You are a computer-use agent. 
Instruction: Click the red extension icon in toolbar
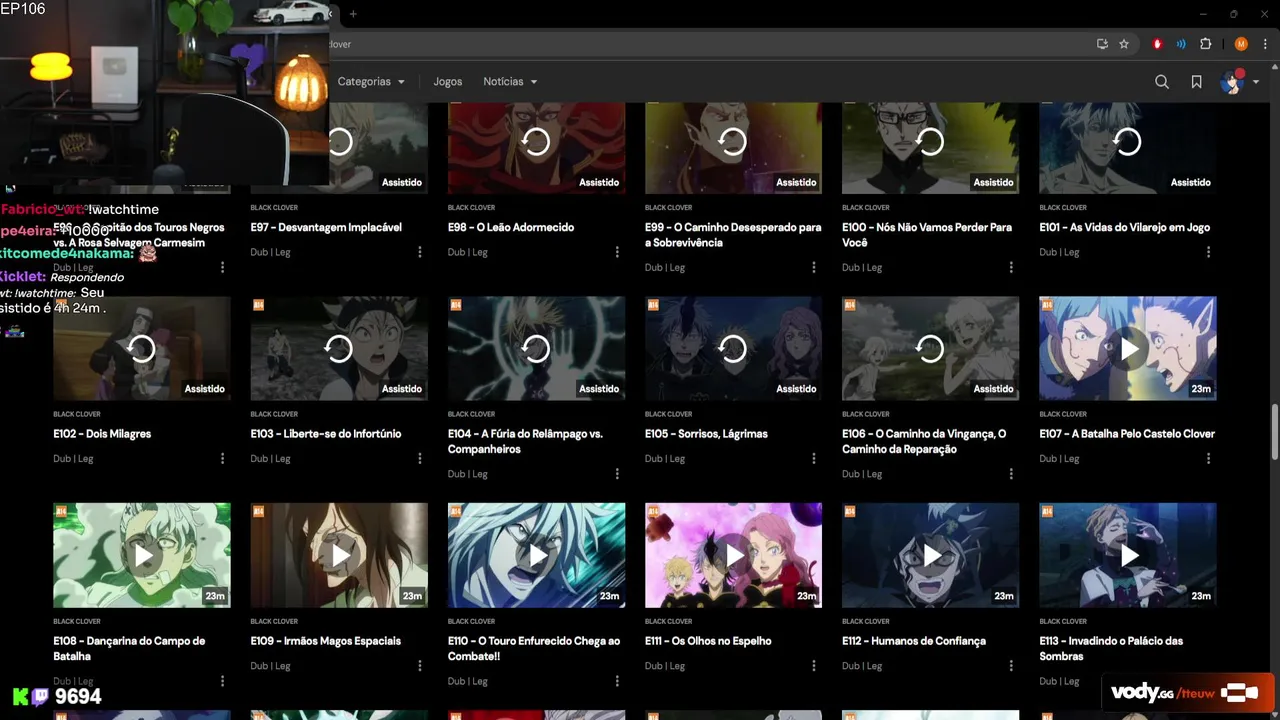coord(1158,44)
